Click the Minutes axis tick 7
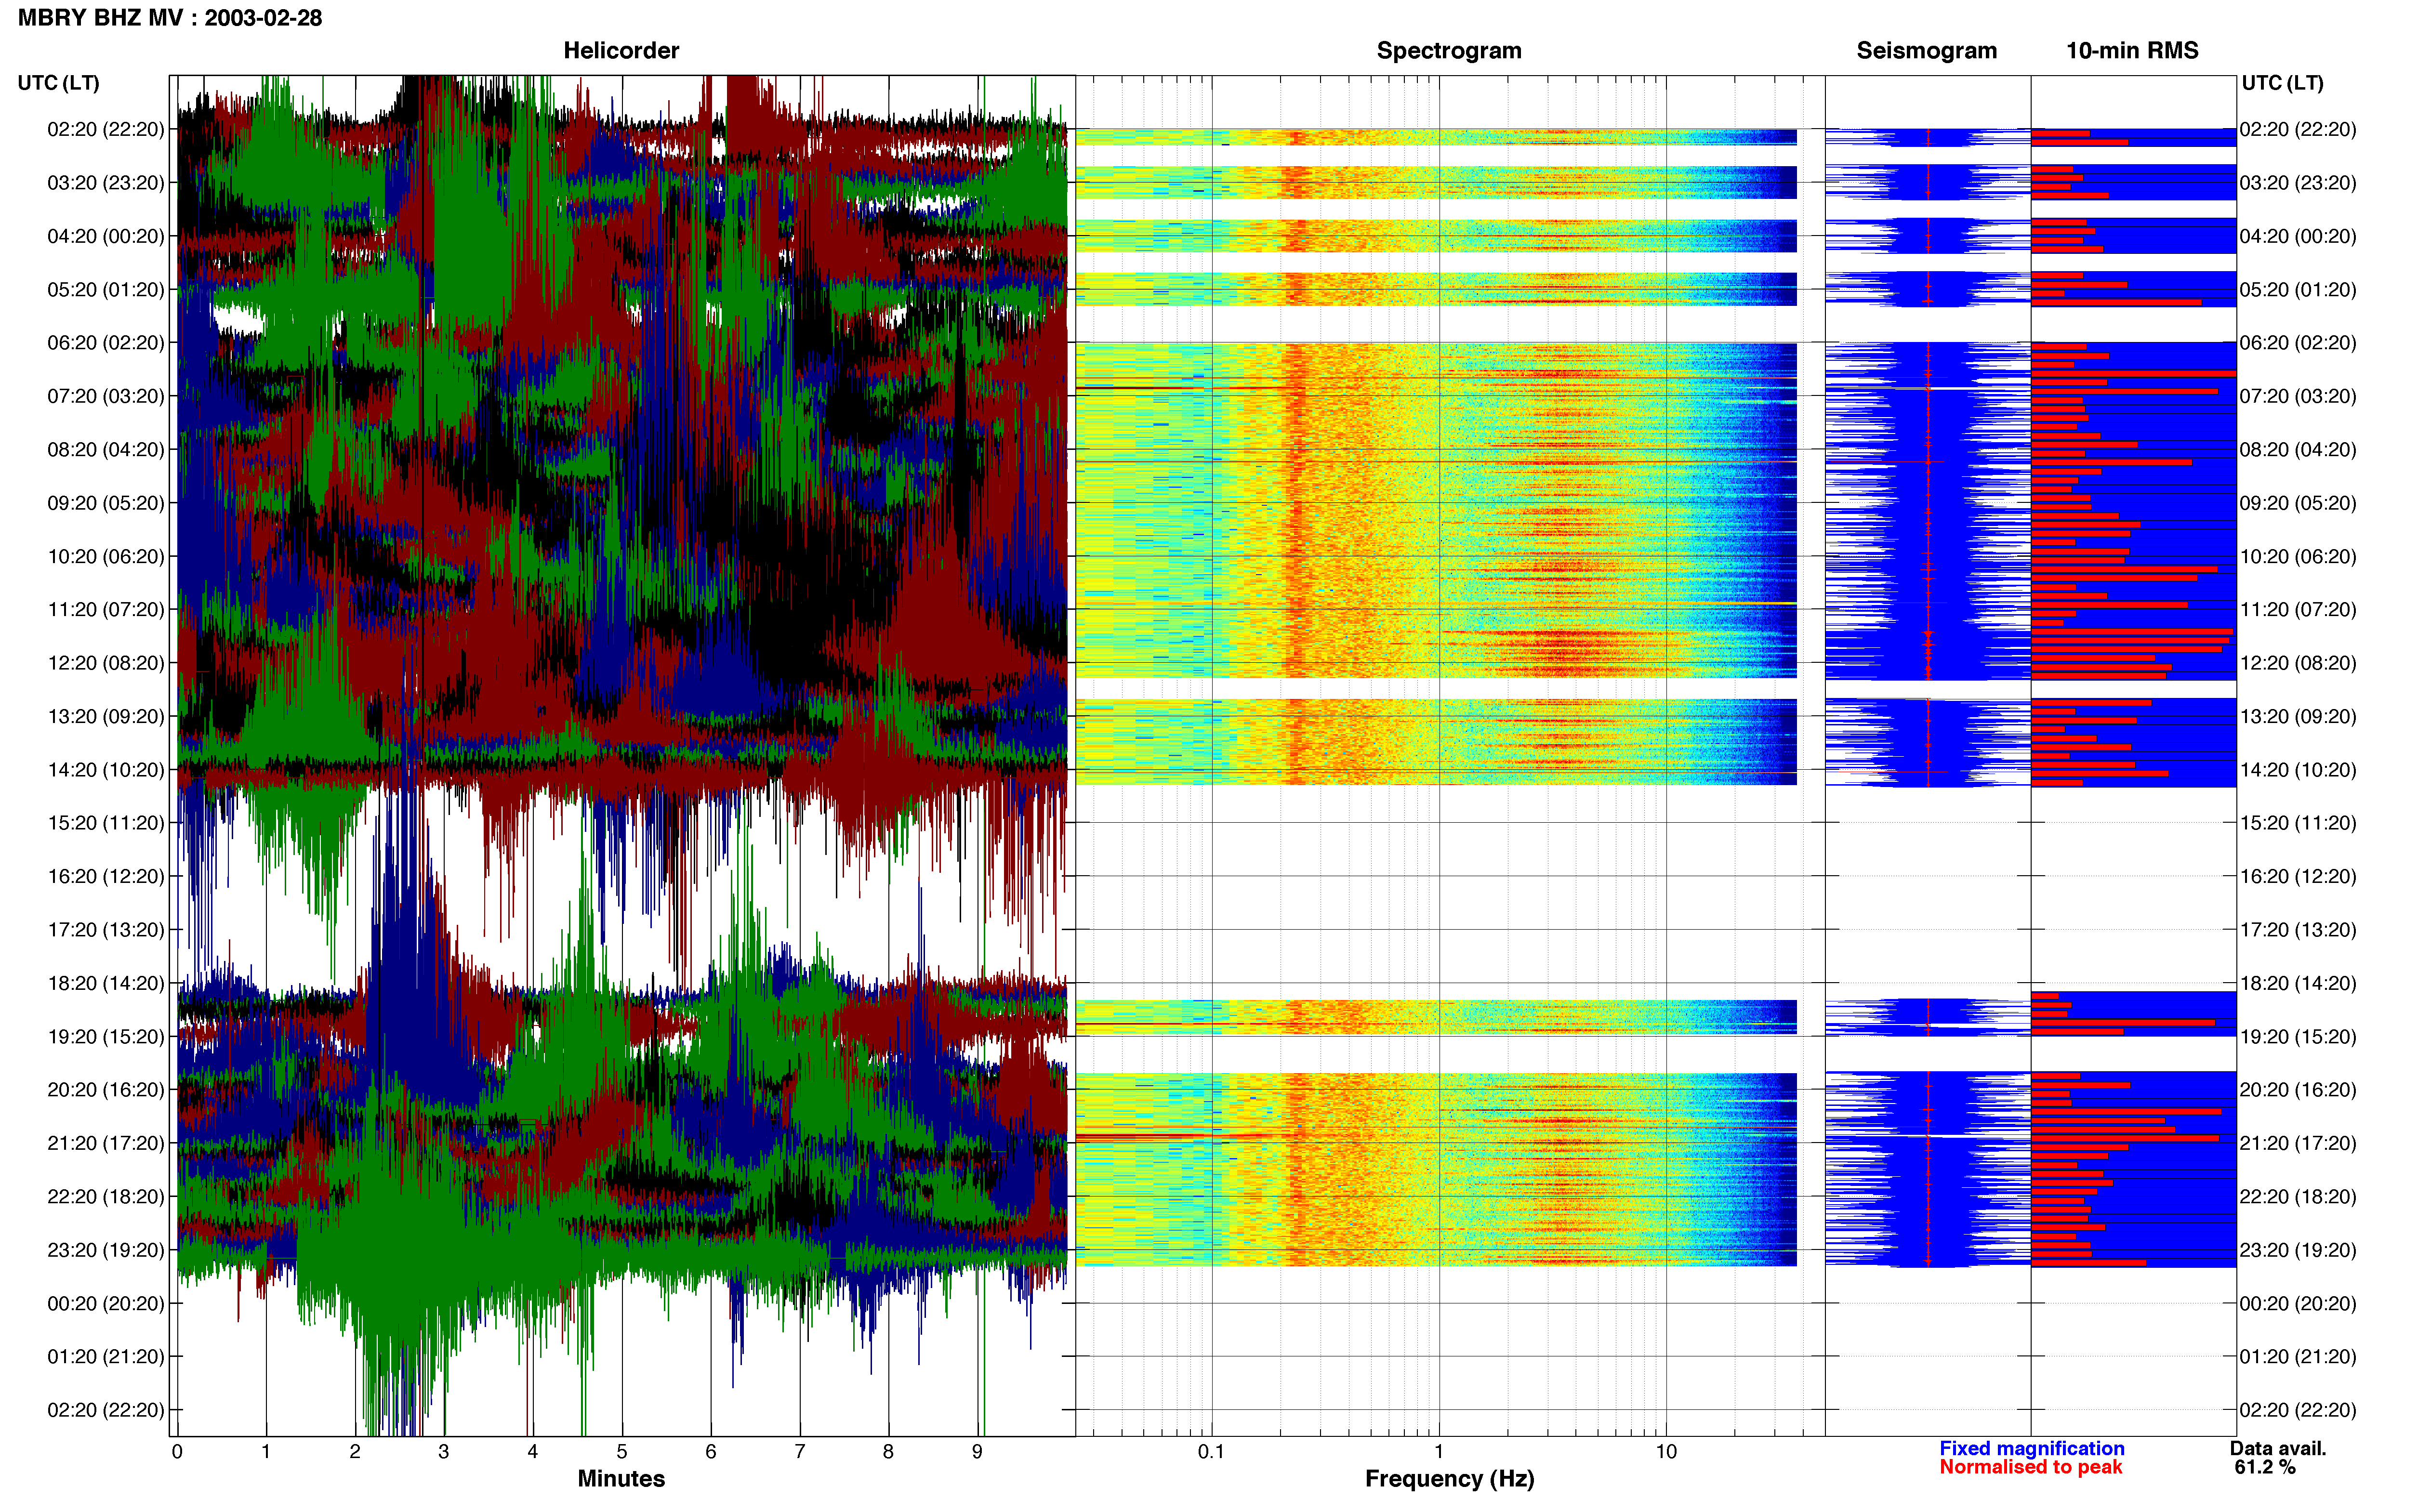 (800, 1452)
